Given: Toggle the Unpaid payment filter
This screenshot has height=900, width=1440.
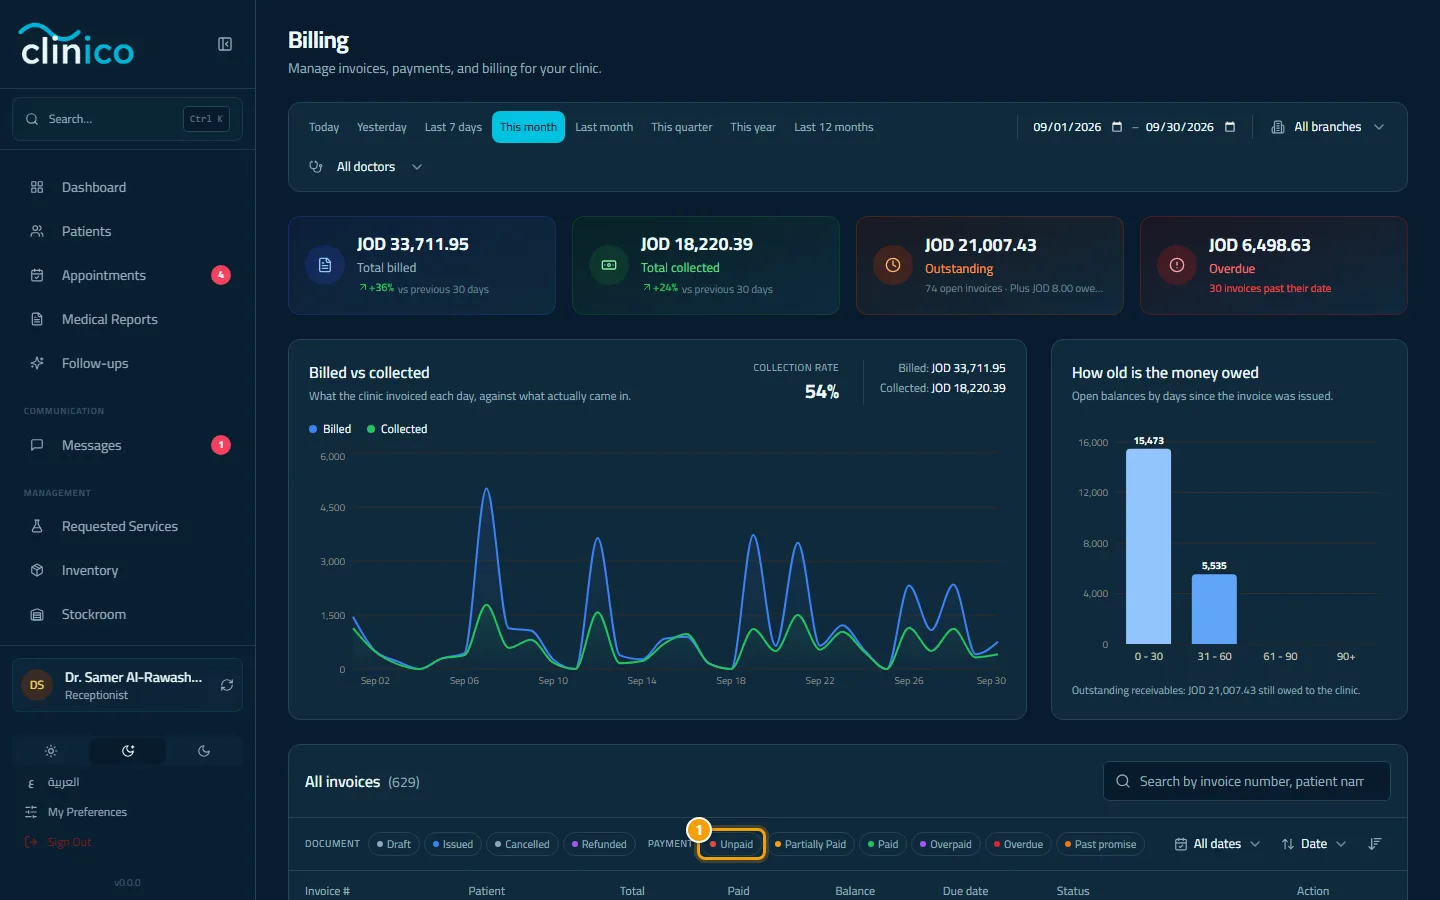Looking at the screenshot, I should [x=731, y=844].
